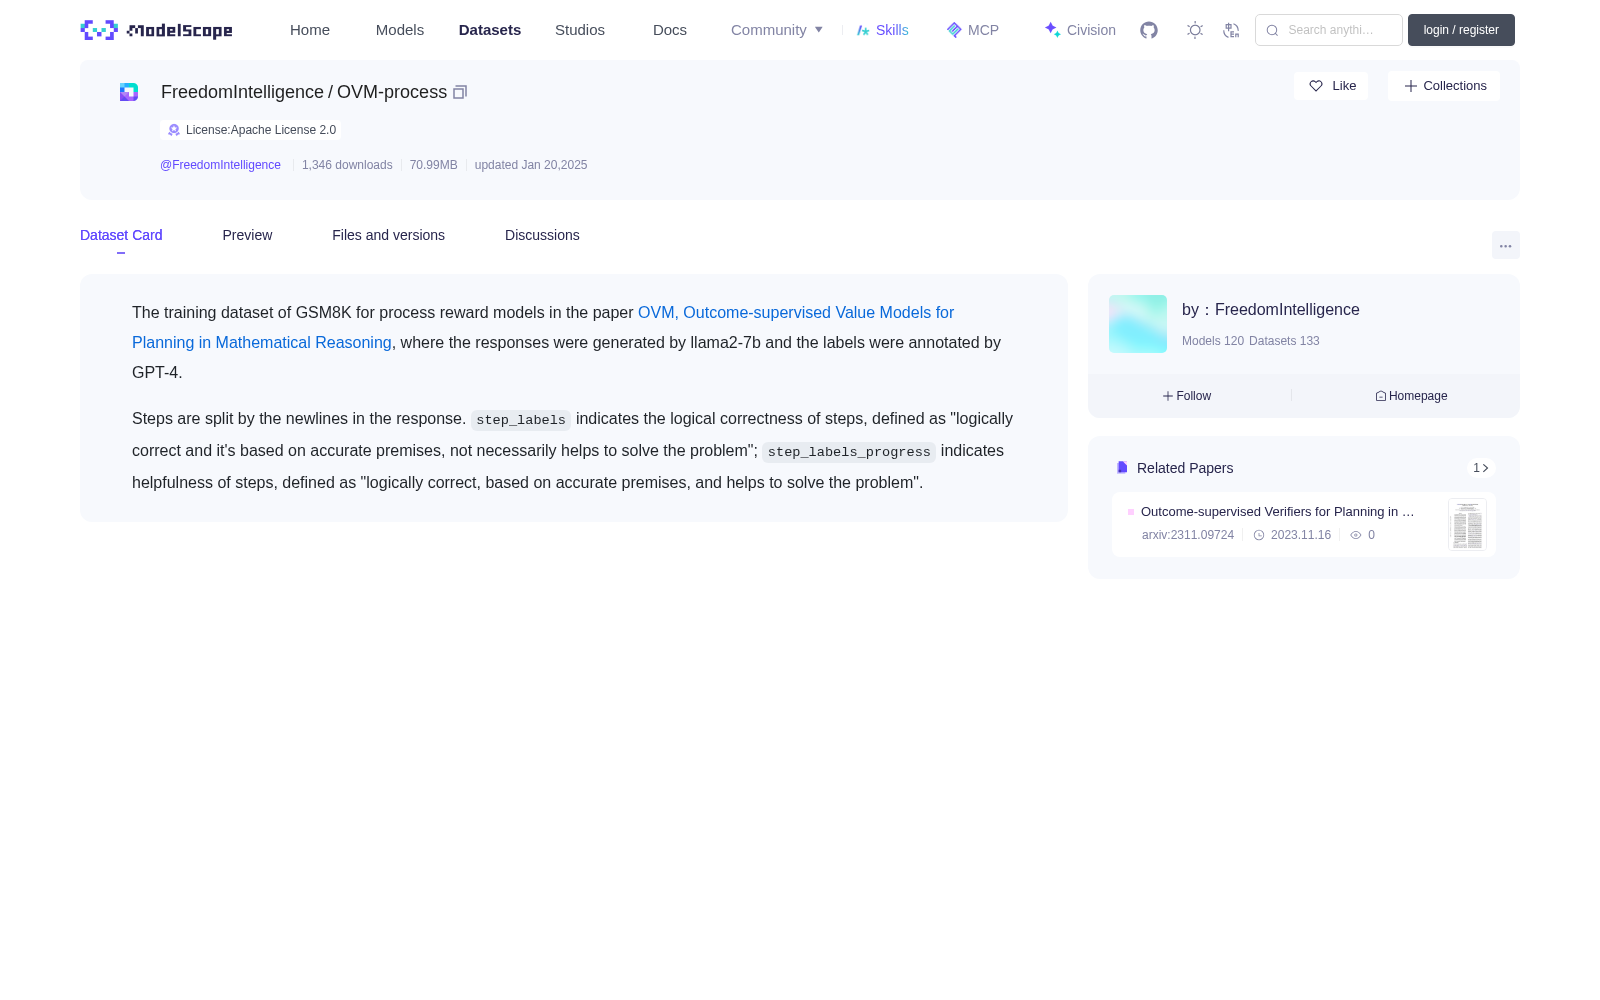Image resolution: width=1600 pixels, height=1000 pixels.
Task: Open the Datasets nav item
Action: pos(490,30)
